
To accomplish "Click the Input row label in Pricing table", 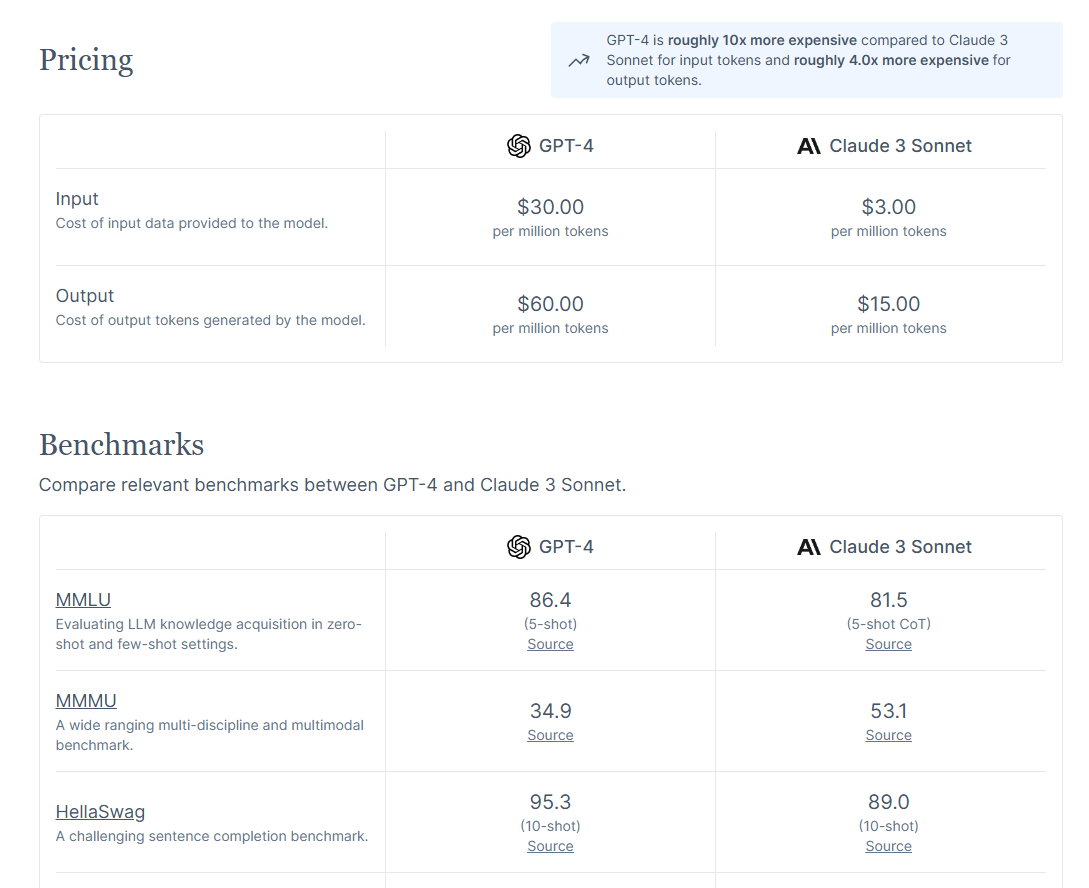I will [77, 199].
